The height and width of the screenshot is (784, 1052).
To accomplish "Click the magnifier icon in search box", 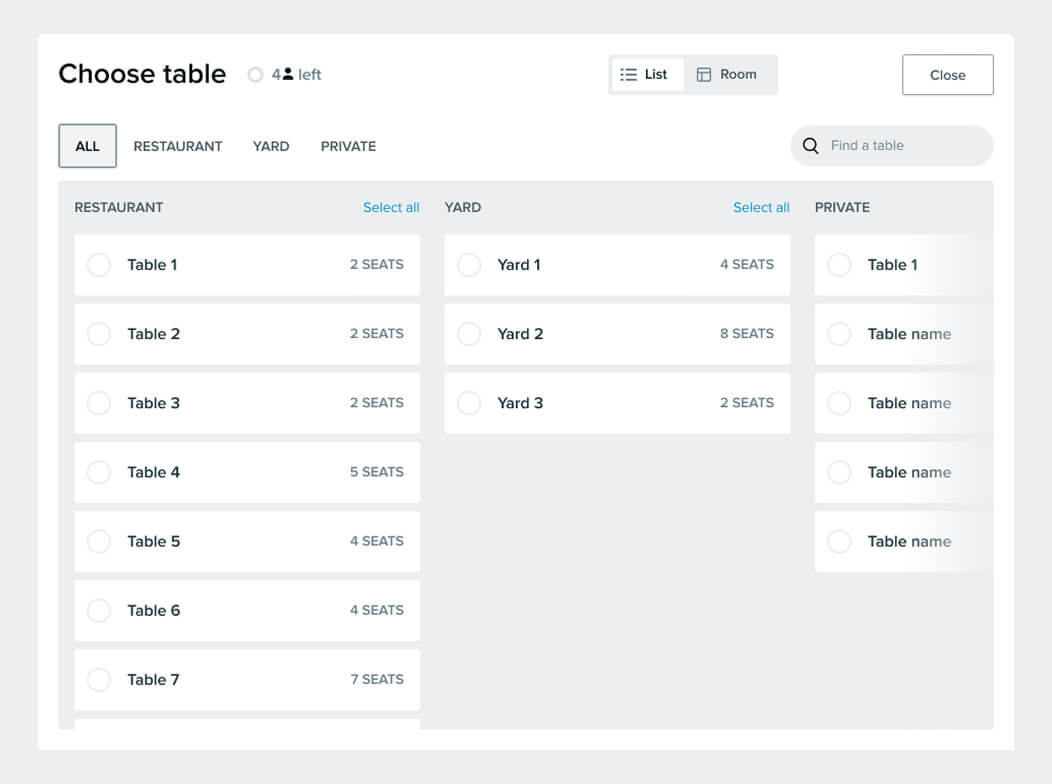I will coord(811,146).
